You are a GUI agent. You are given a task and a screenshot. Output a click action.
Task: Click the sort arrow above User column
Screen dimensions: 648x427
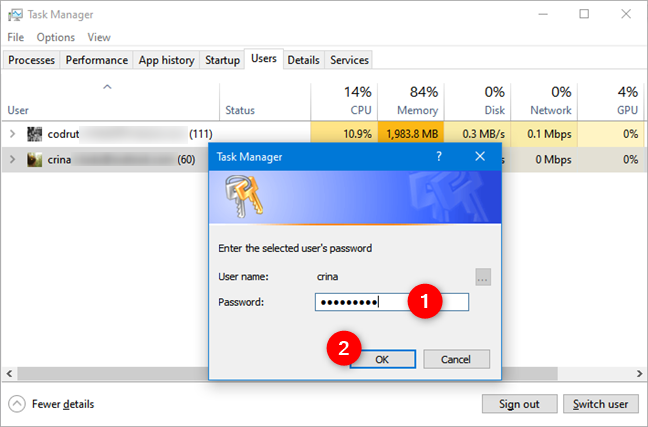(x=107, y=87)
